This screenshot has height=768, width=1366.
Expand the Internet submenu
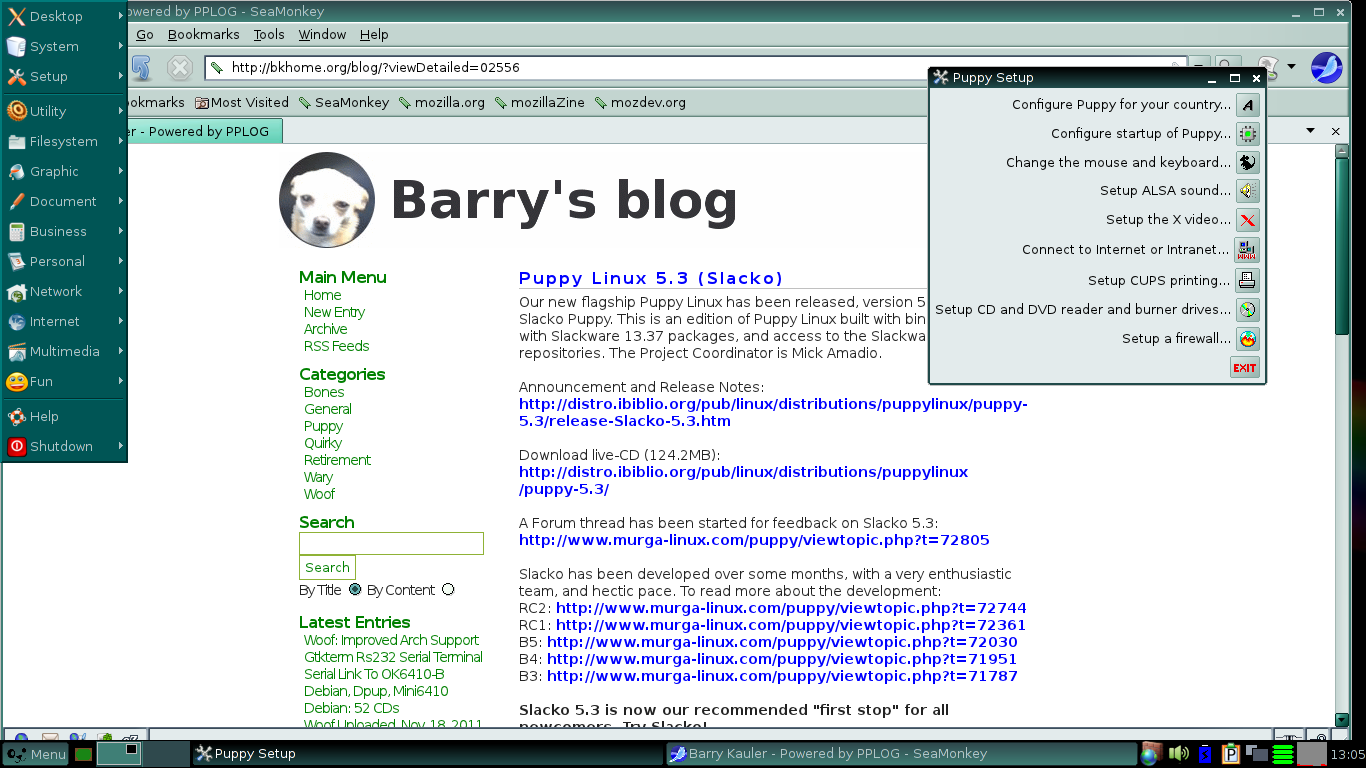pos(64,321)
